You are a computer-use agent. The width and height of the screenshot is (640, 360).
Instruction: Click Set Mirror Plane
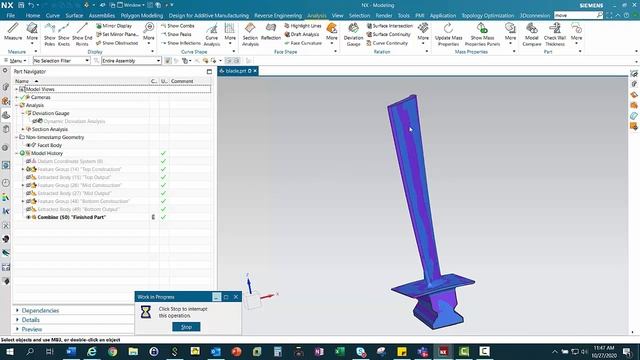pyautogui.click(x=117, y=34)
